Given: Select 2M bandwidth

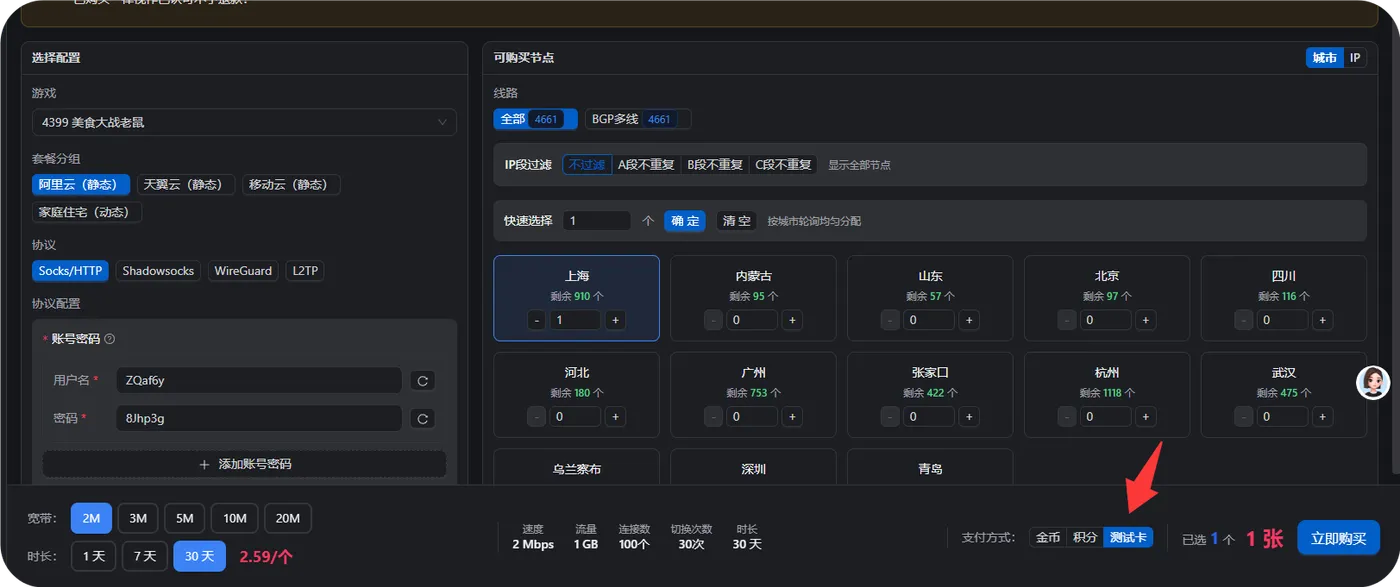Looking at the screenshot, I should (91, 518).
